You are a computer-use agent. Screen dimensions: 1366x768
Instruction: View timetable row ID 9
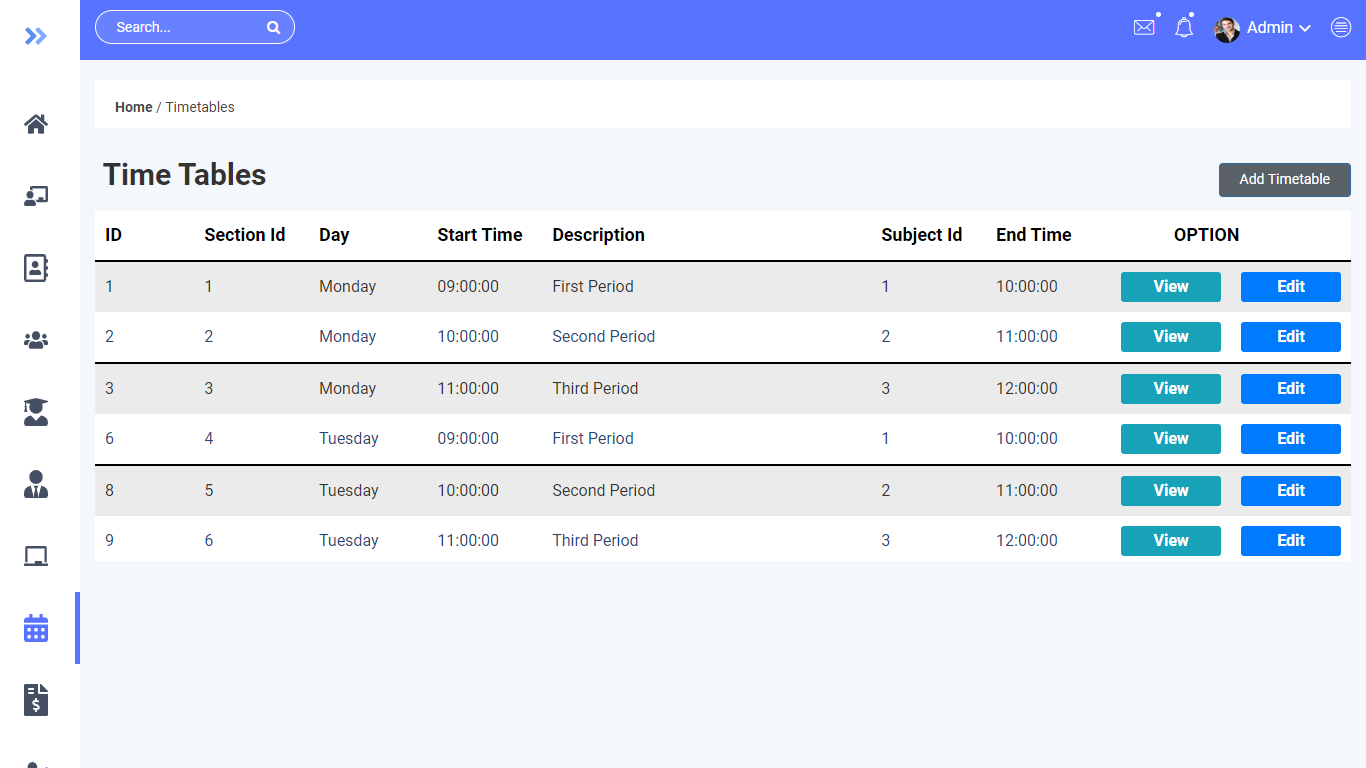pos(1171,541)
